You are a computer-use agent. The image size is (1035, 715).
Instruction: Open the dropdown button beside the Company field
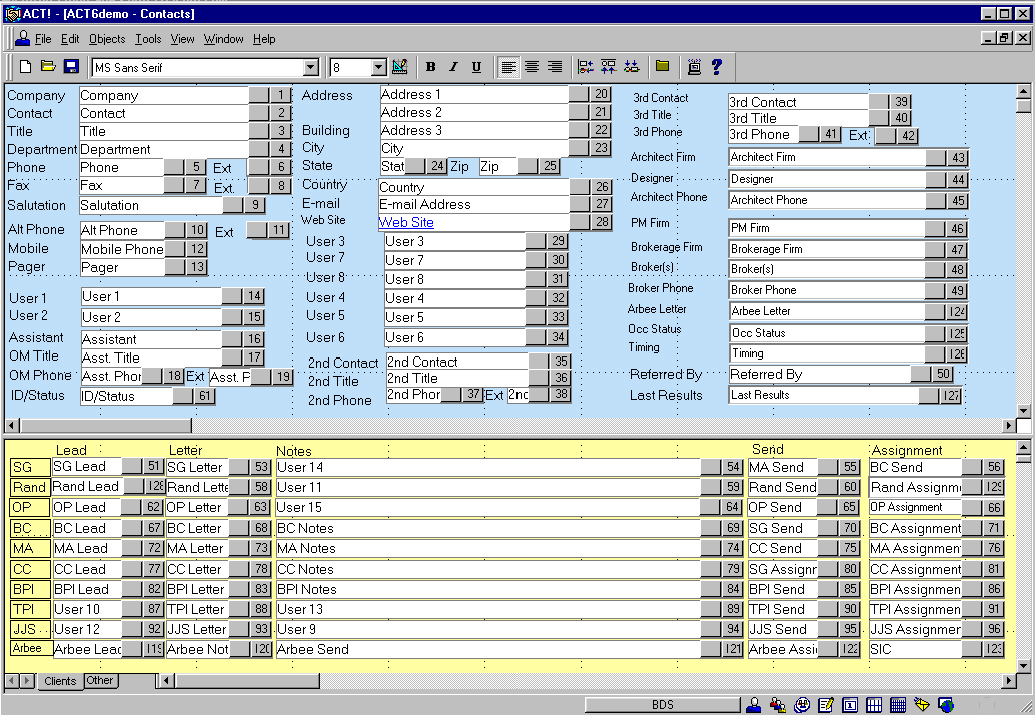259,95
